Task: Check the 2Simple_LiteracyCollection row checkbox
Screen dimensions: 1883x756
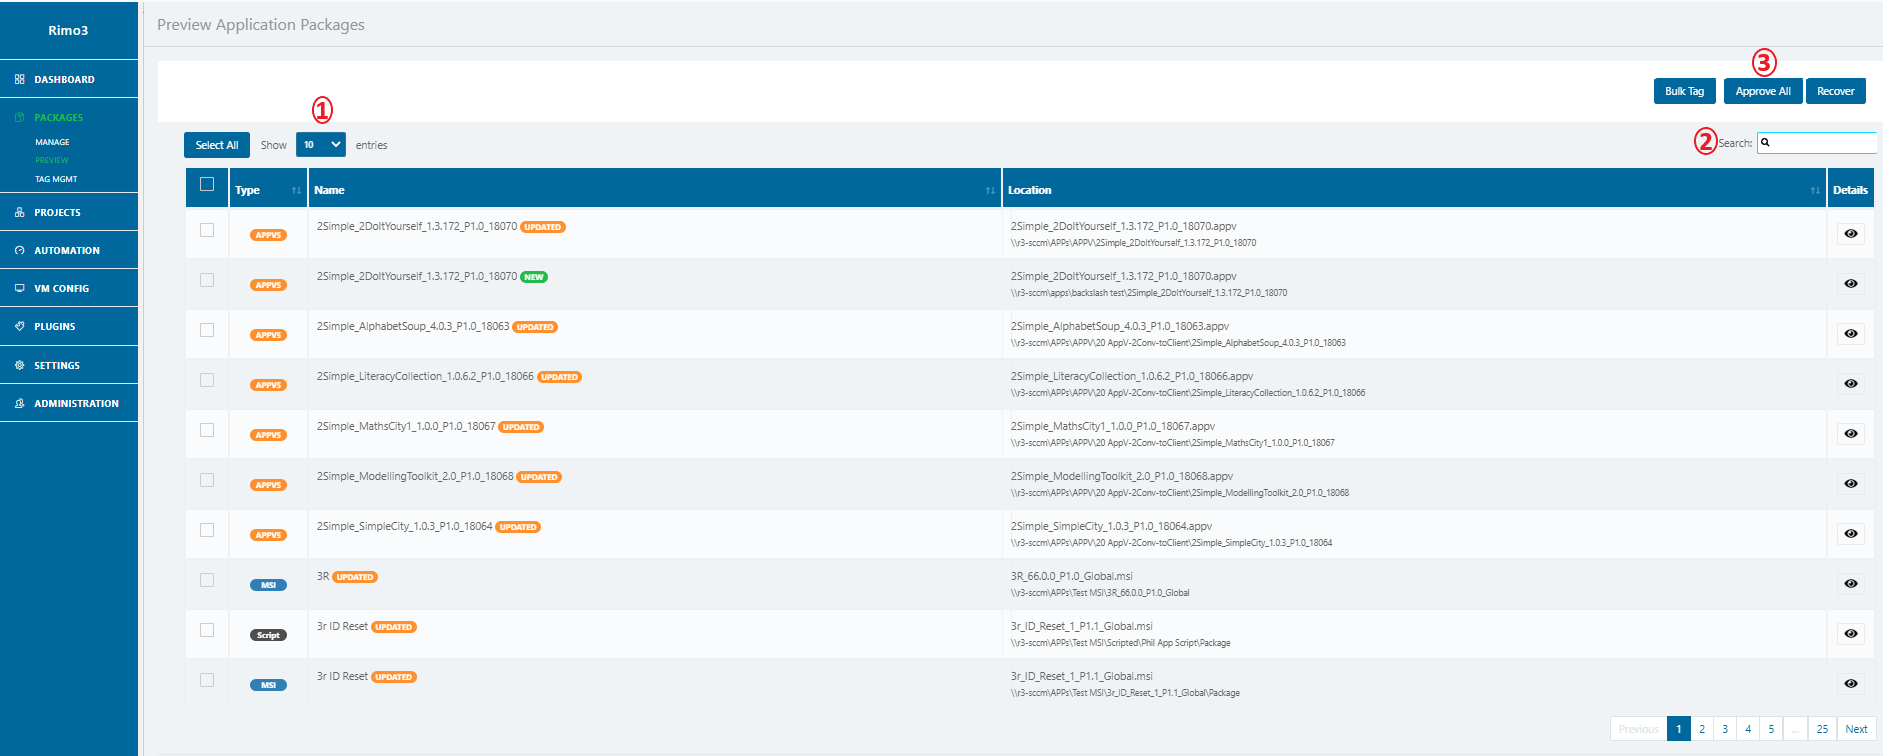Action: pyautogui.click(x=207, y=380)
